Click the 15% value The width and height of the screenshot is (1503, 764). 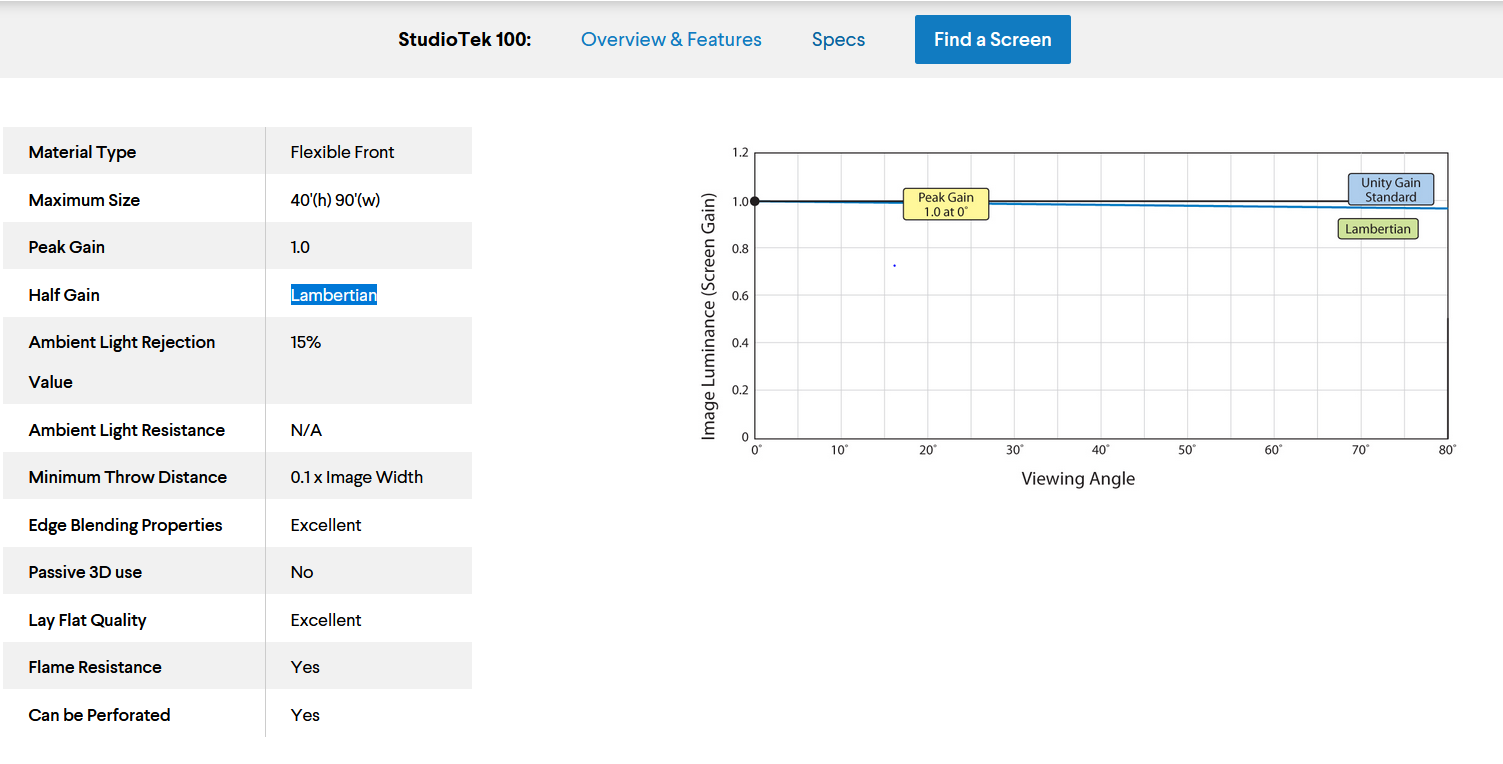[x=306, y=342]
